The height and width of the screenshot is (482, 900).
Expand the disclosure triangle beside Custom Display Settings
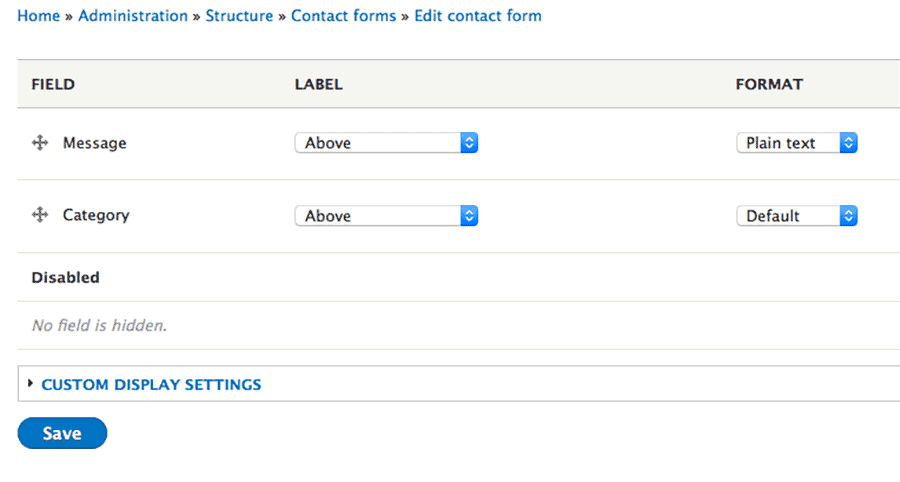click(30, 383)
